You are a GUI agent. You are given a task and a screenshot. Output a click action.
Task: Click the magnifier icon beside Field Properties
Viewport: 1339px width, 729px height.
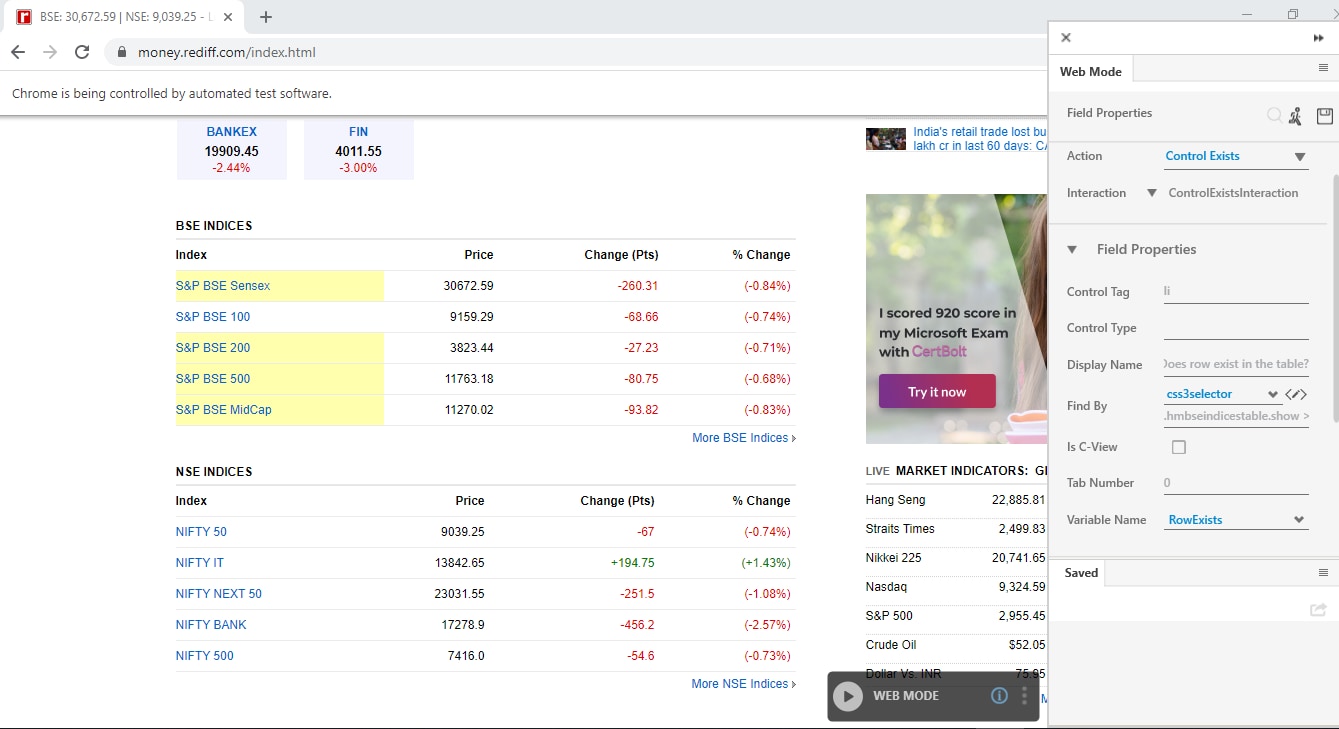1274,115
